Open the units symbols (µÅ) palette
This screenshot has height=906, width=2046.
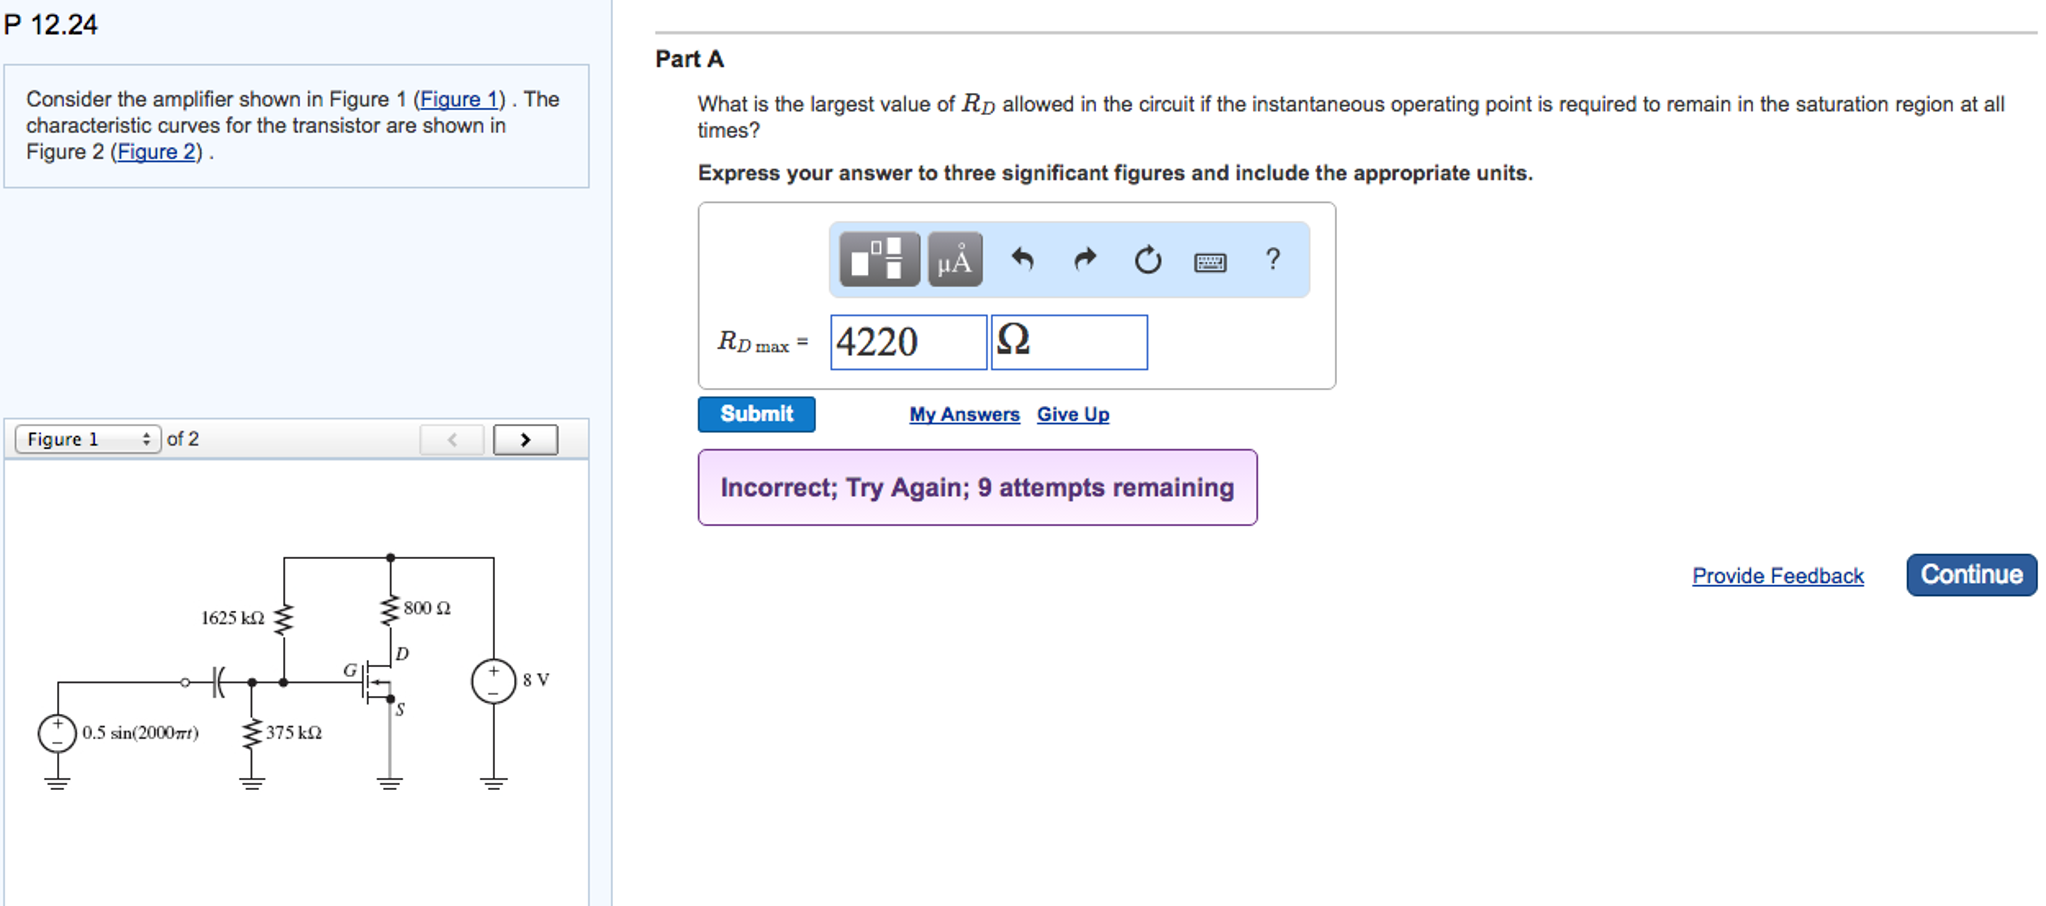955,259
